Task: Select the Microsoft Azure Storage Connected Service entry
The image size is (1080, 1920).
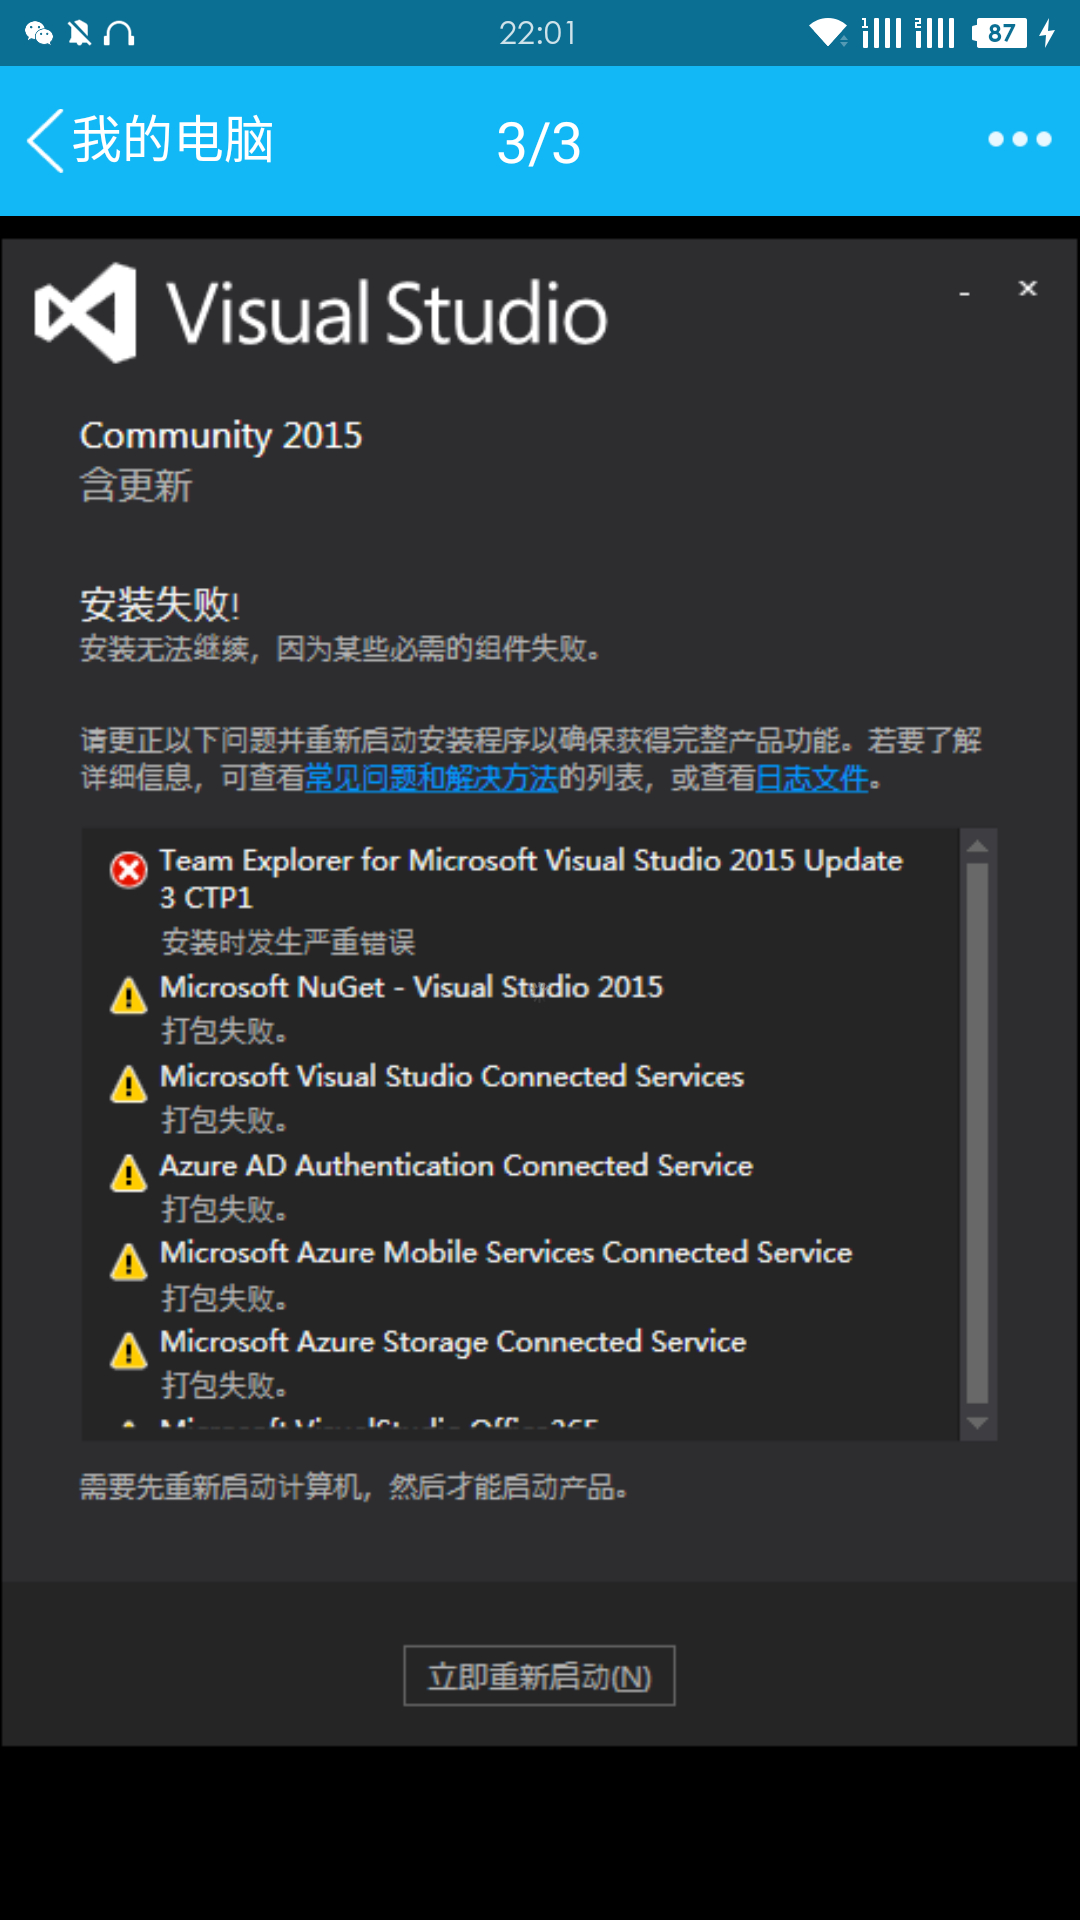Action: (x=453, y=1342)
